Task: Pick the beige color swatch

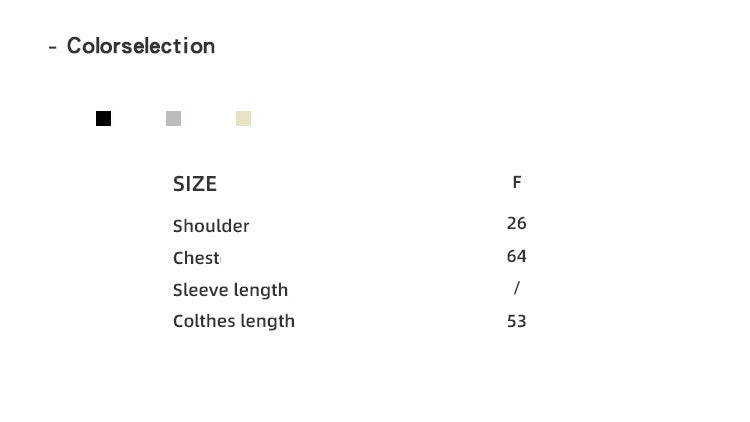Action: coord(243,119)
